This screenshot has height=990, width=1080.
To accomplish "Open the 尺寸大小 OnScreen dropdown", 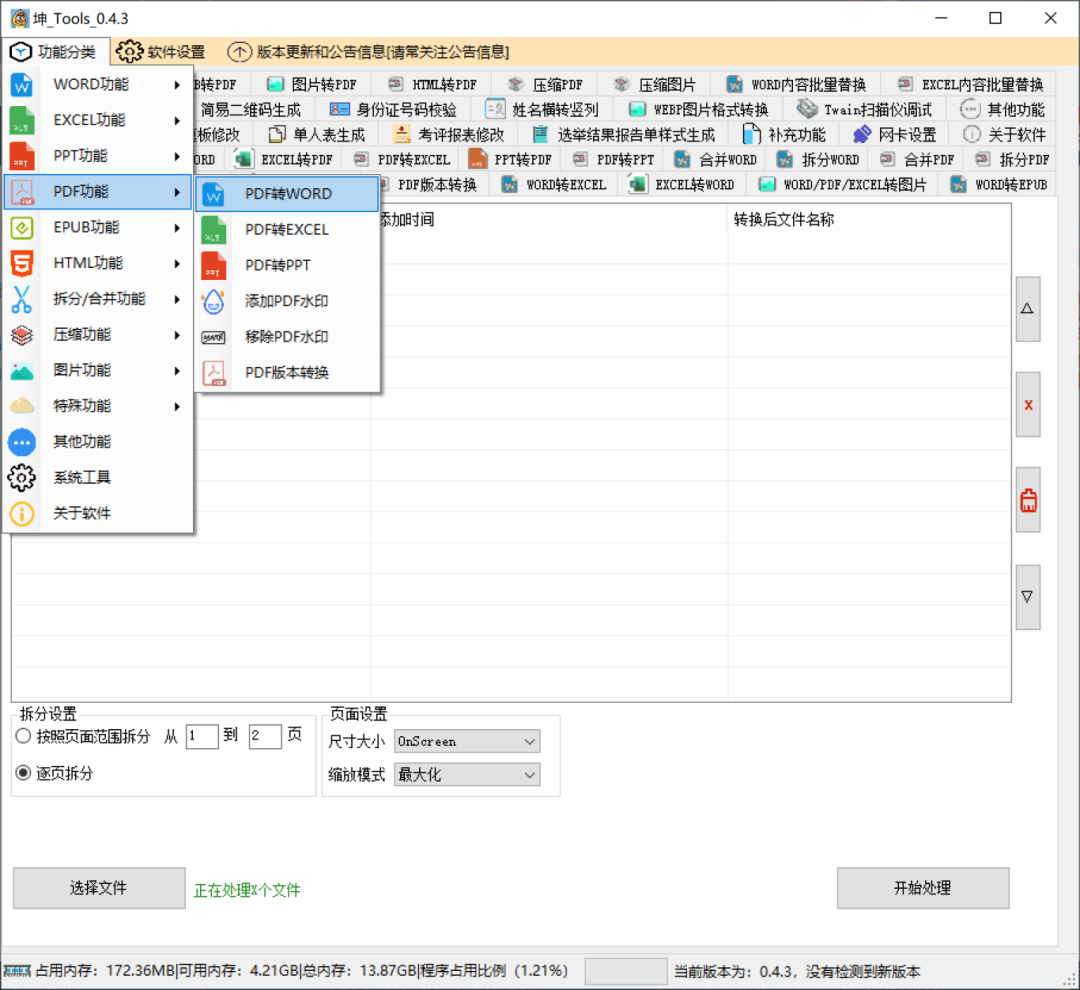I will click(467, 741).
